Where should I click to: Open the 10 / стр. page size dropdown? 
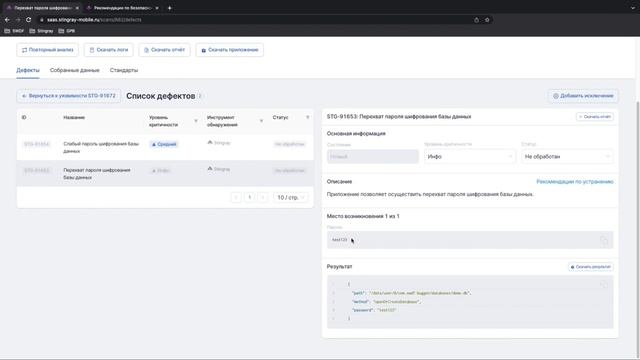pos(291,198)
